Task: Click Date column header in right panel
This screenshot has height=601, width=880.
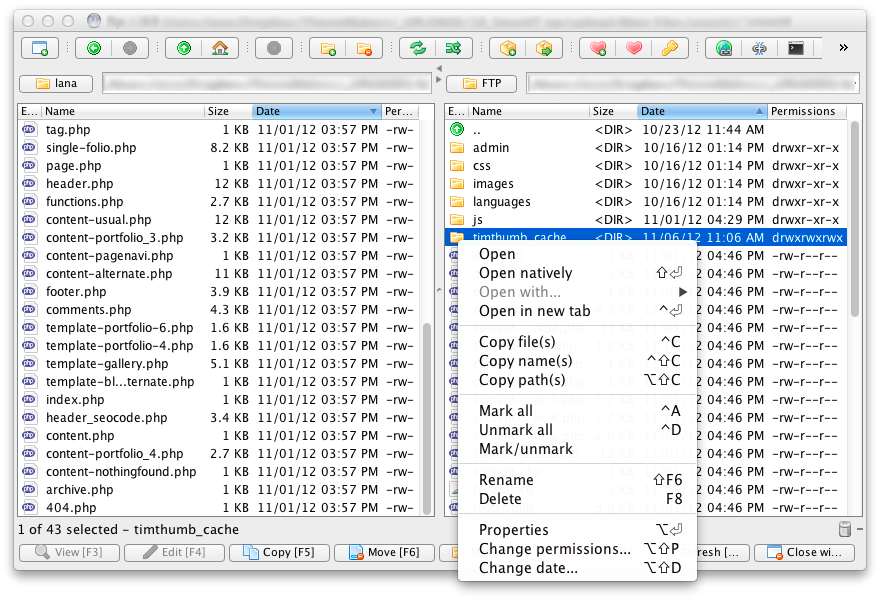Action: [702, 111]
